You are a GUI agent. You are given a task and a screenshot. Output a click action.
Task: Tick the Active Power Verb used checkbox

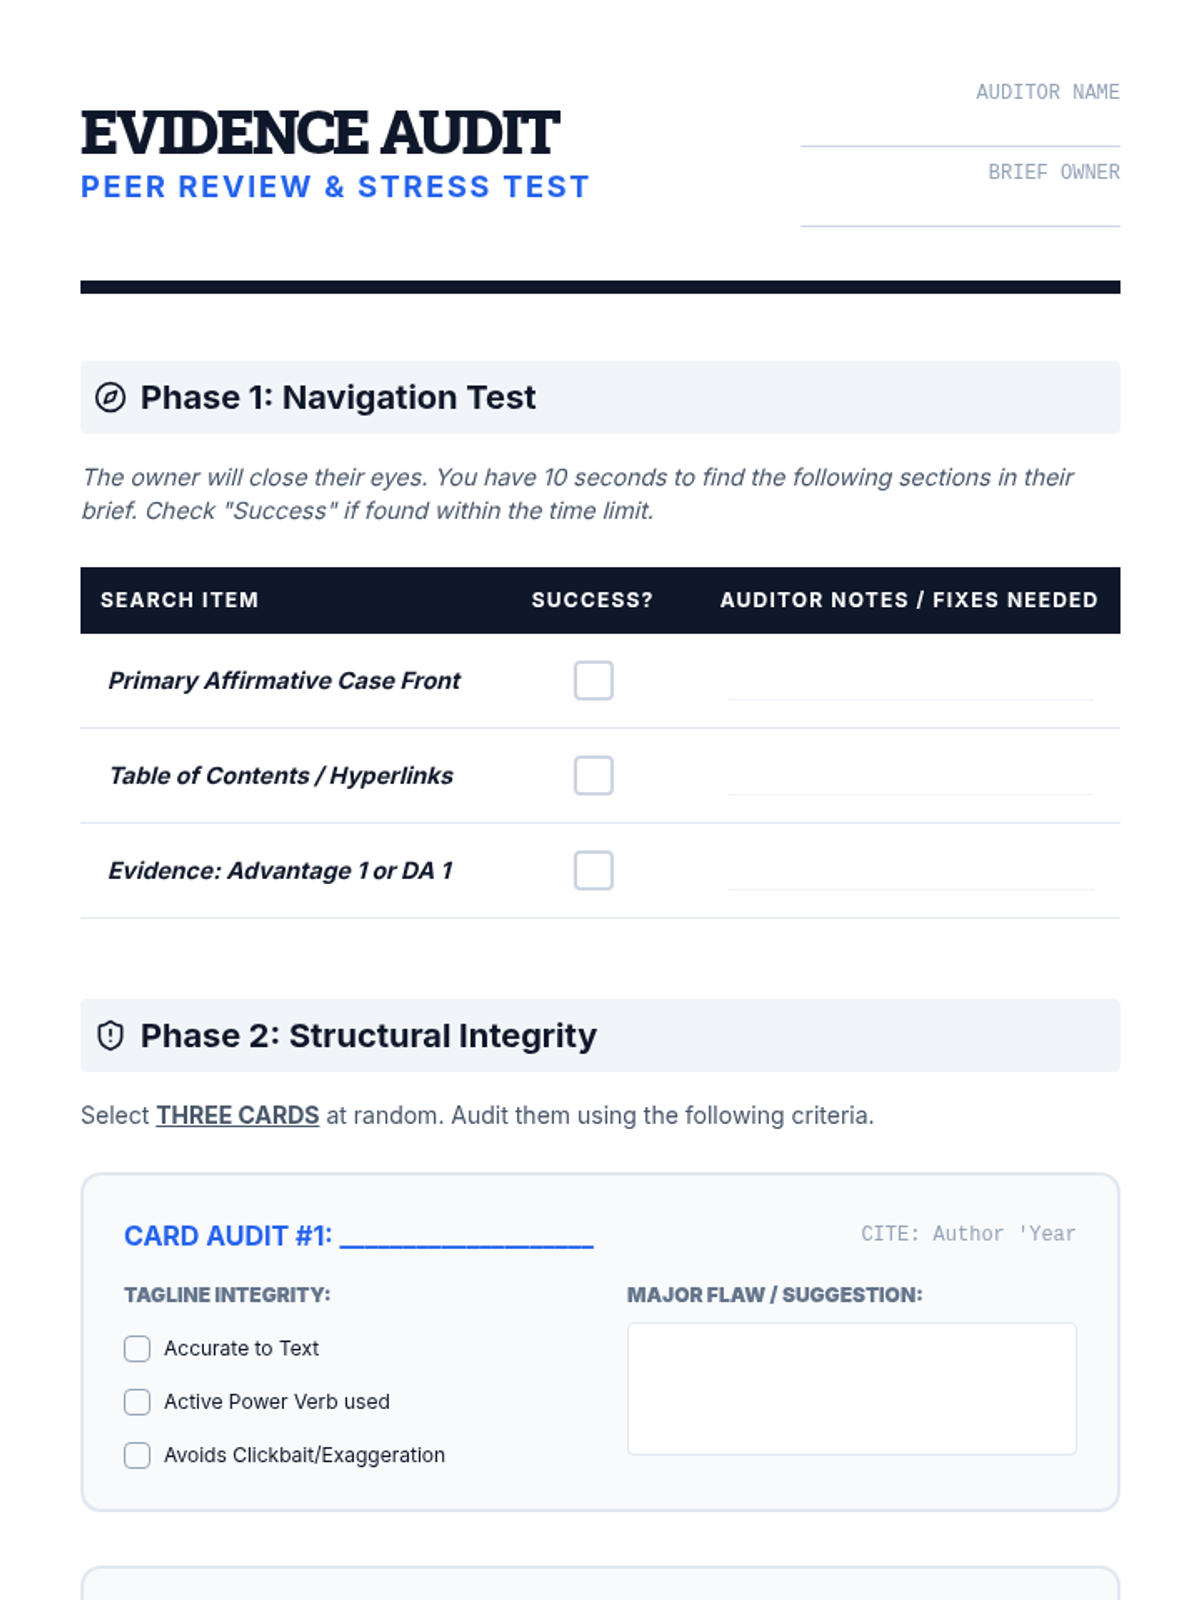coord(137,1401)
